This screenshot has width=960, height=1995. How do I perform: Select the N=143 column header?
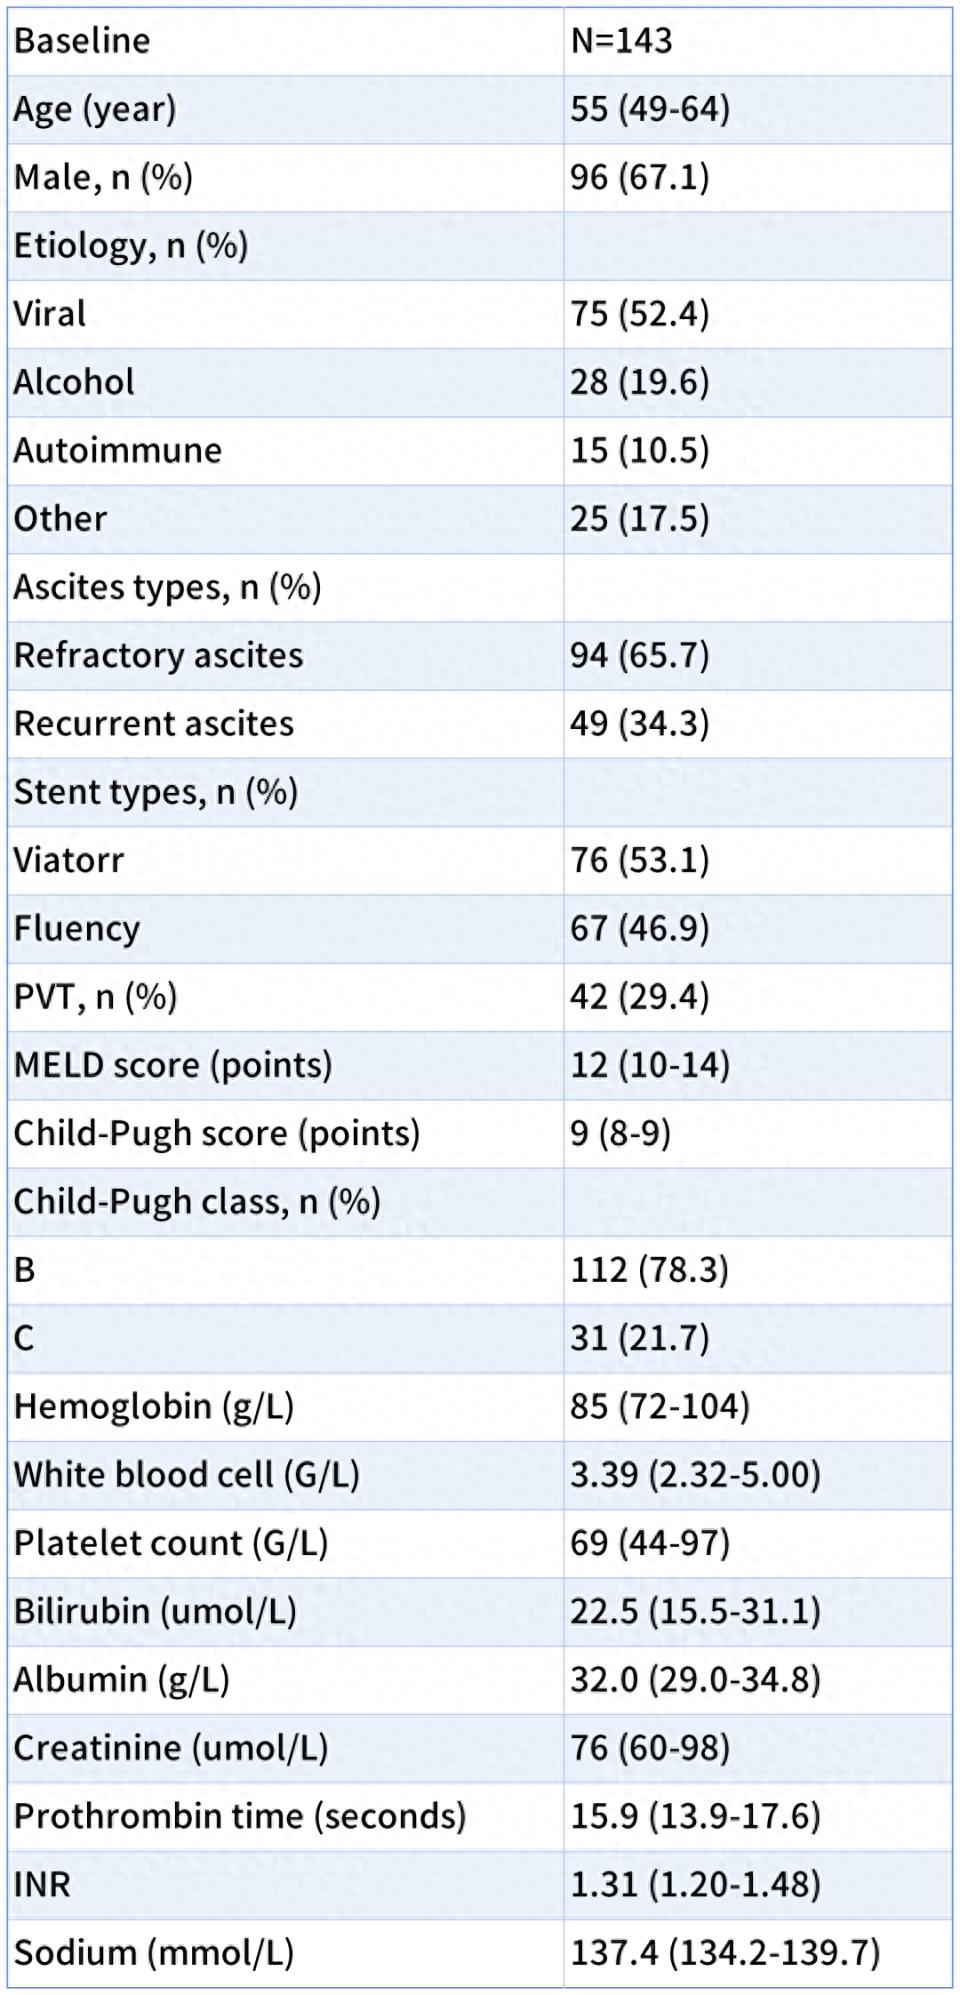621,41
